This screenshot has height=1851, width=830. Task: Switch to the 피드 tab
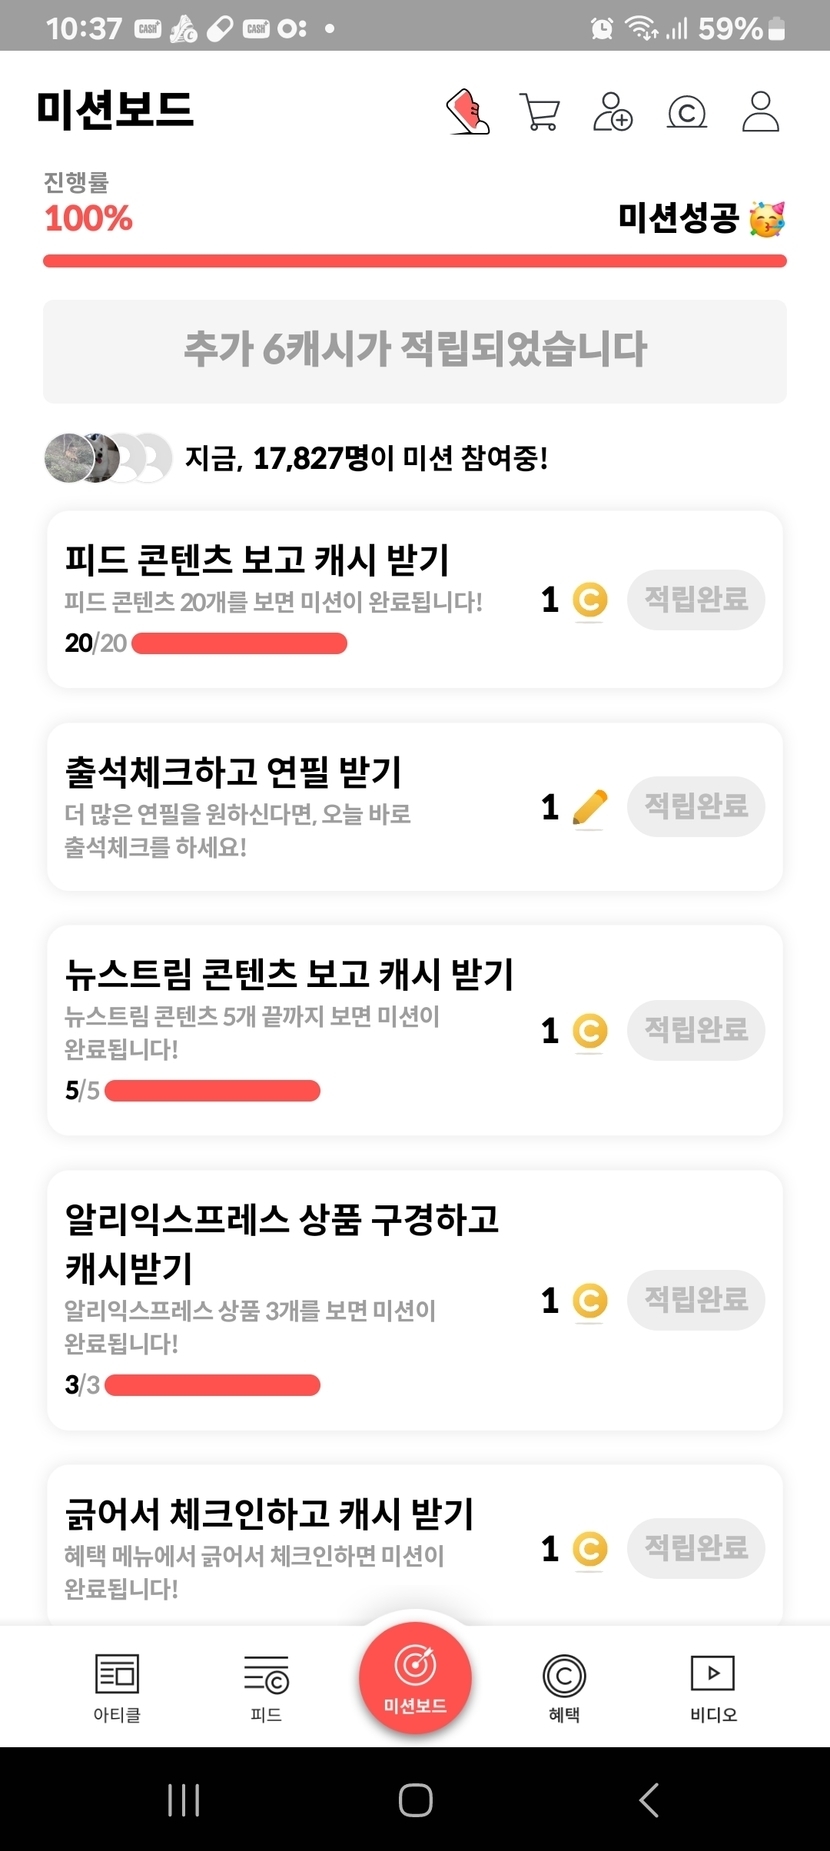266,1687
